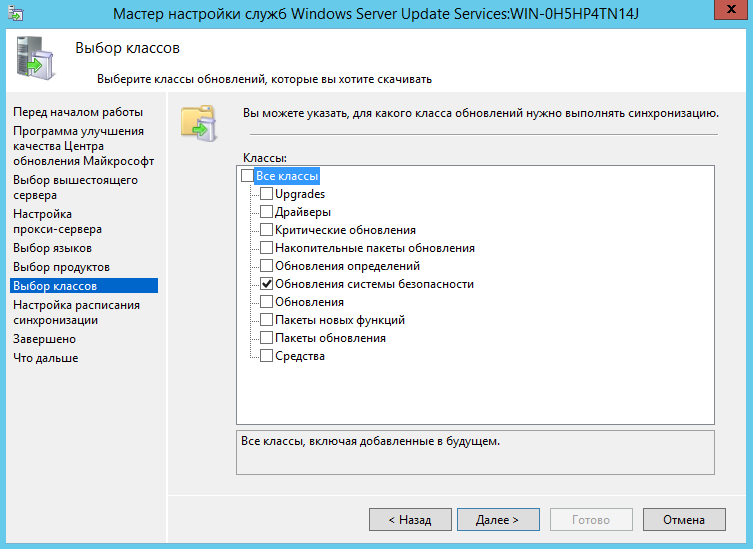Click the Выбор классов page heading
This screenshot has width=753, height=549.
(x=127, y=48)
